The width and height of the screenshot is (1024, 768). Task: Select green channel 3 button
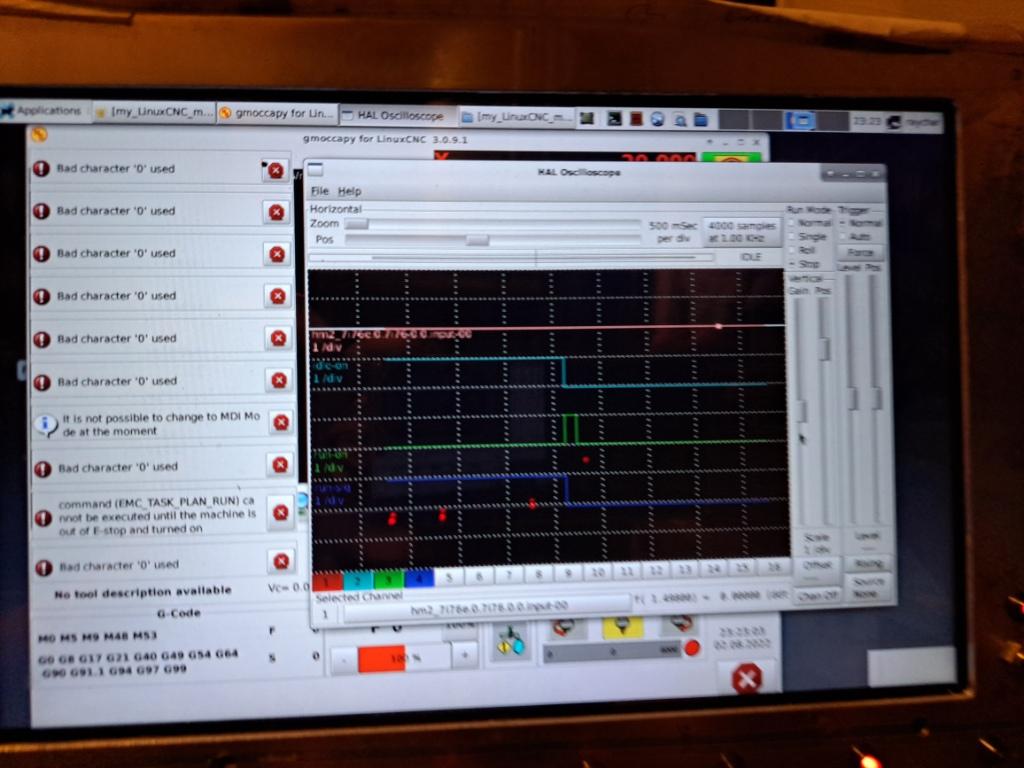tap(388, 579)
